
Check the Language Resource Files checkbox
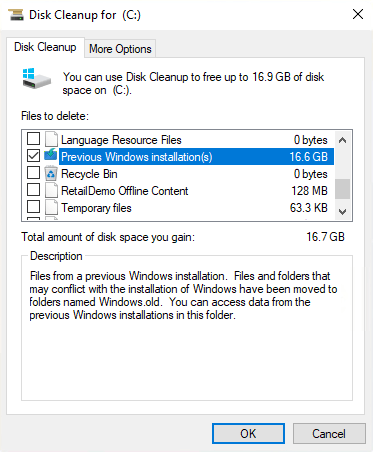point(33,138)
